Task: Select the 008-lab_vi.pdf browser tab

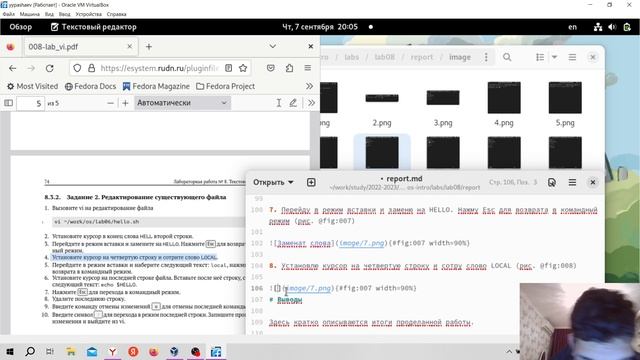Action: [80, 47]
